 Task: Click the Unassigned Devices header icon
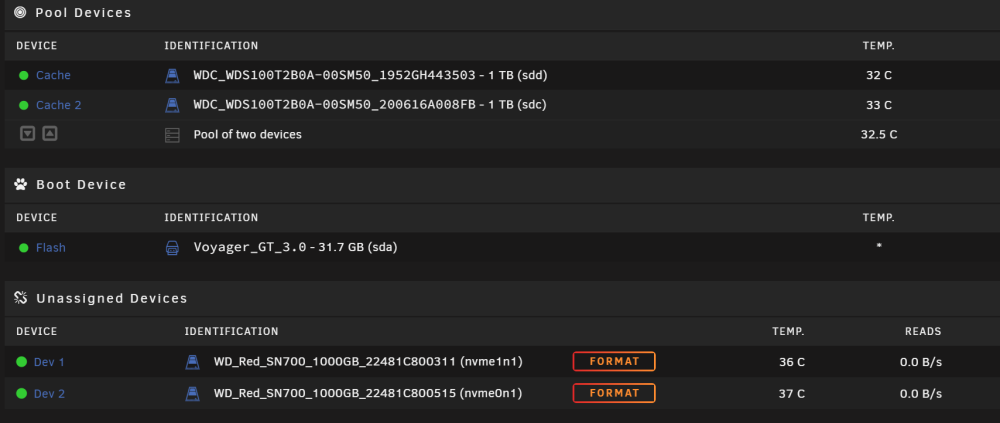(x=20, y=299)
